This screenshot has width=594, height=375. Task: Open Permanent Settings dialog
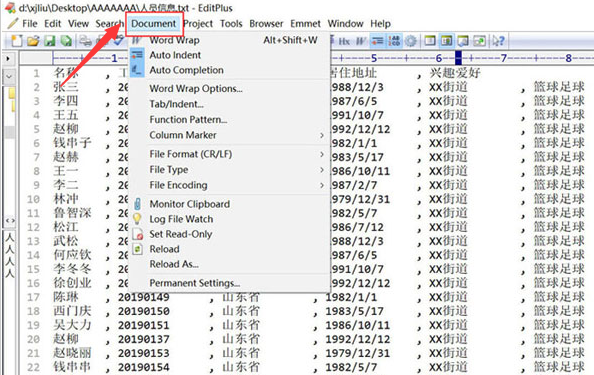coord(229,283)
